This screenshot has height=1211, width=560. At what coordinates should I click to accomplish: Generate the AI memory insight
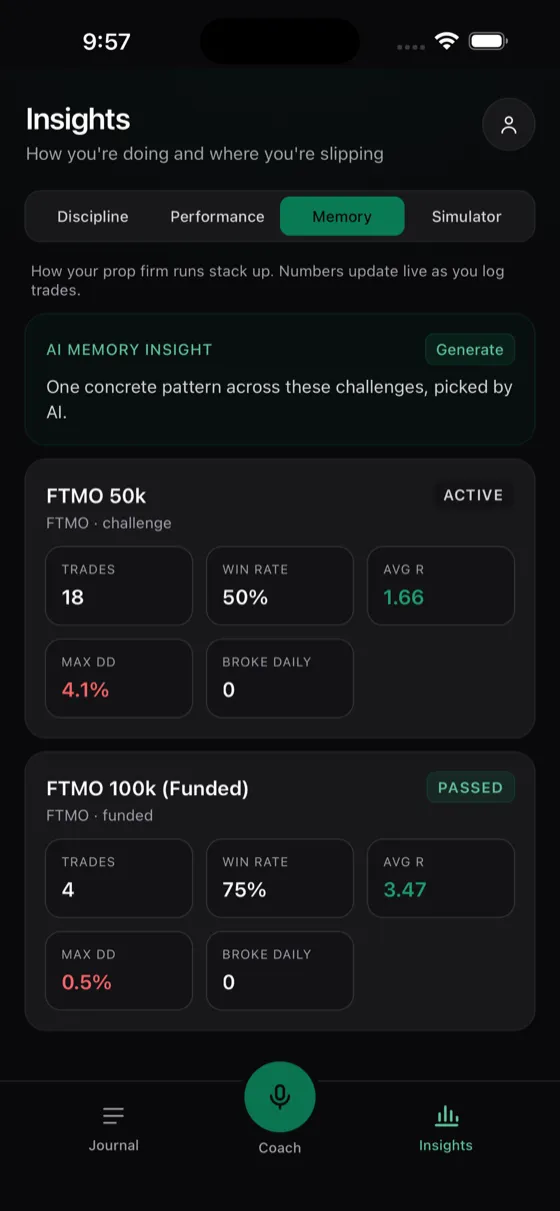[470, 350]
